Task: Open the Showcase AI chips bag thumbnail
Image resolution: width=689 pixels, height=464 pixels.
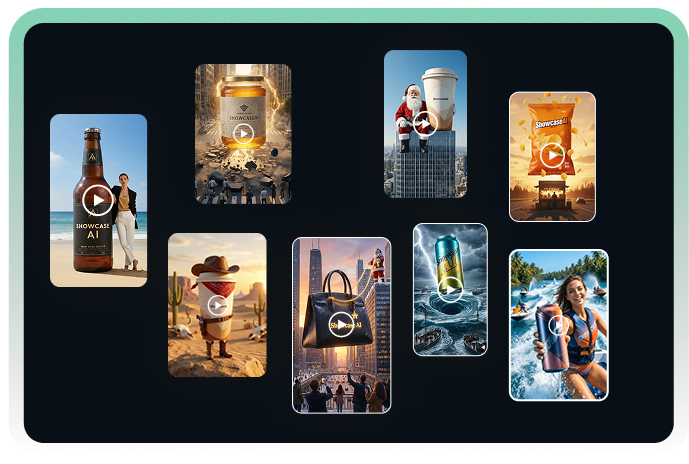Action: click(552, 156)
